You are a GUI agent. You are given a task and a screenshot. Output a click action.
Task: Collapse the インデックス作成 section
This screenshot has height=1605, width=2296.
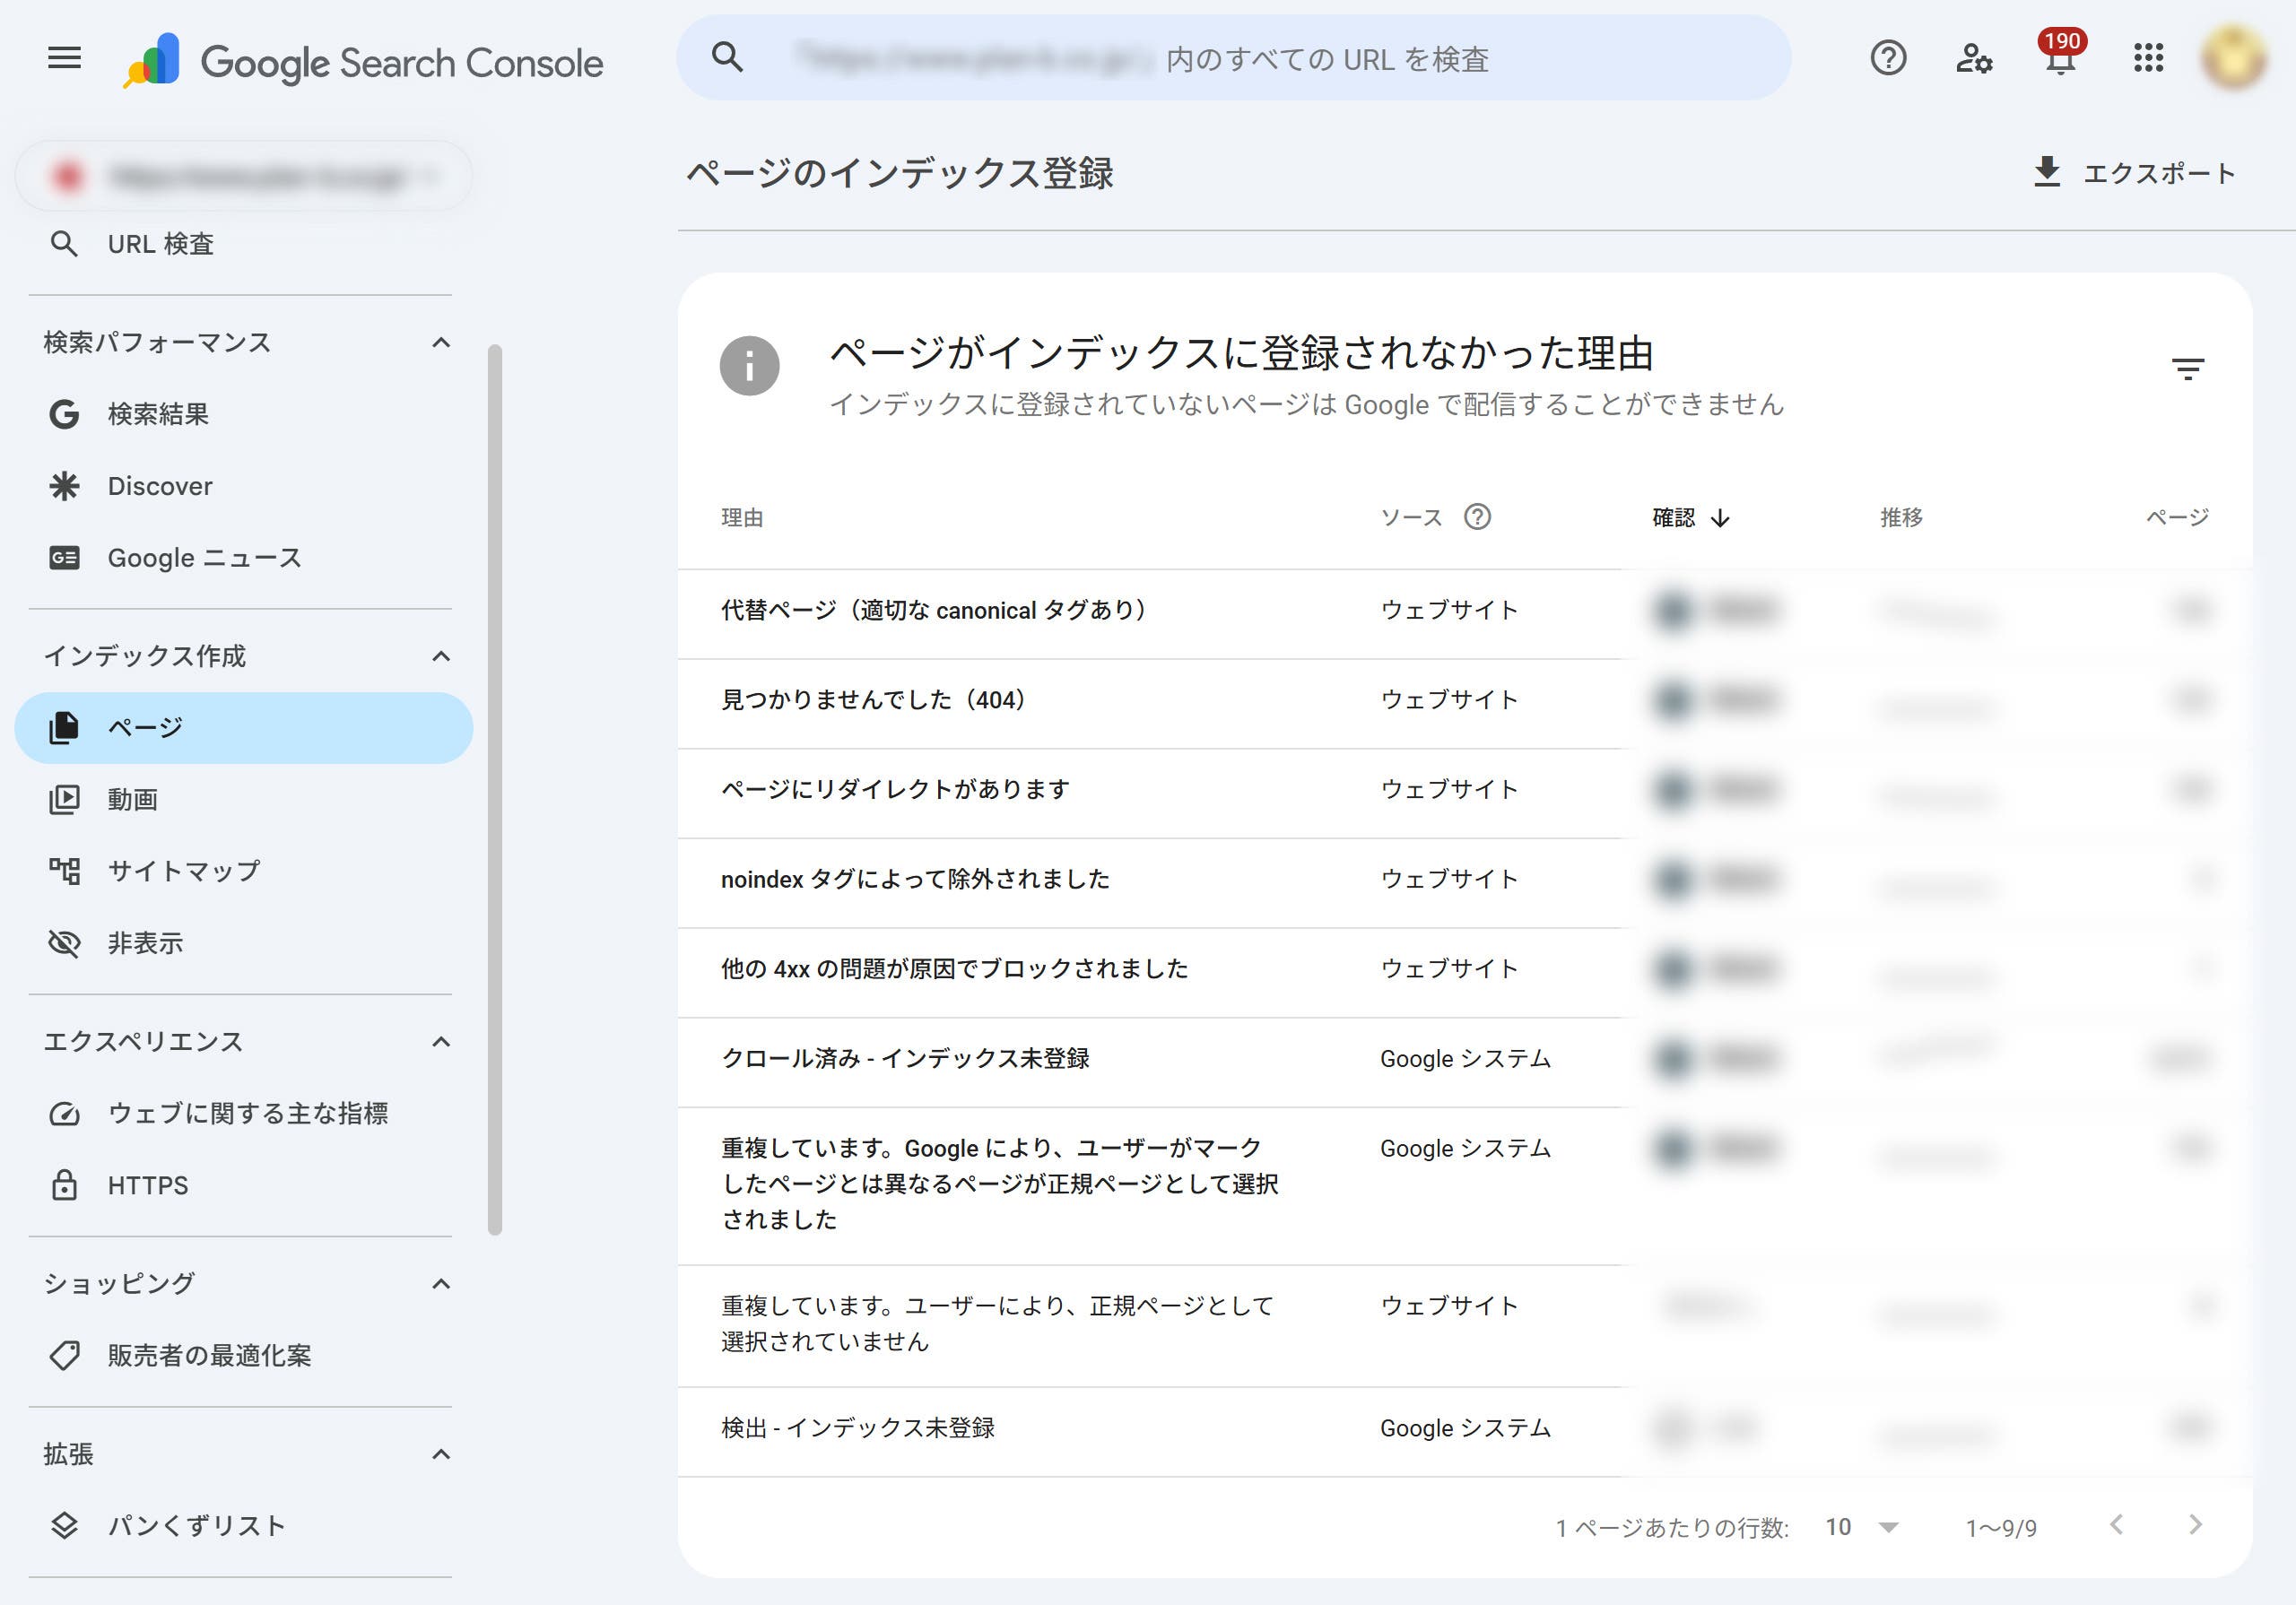click(x=441, y=656)
